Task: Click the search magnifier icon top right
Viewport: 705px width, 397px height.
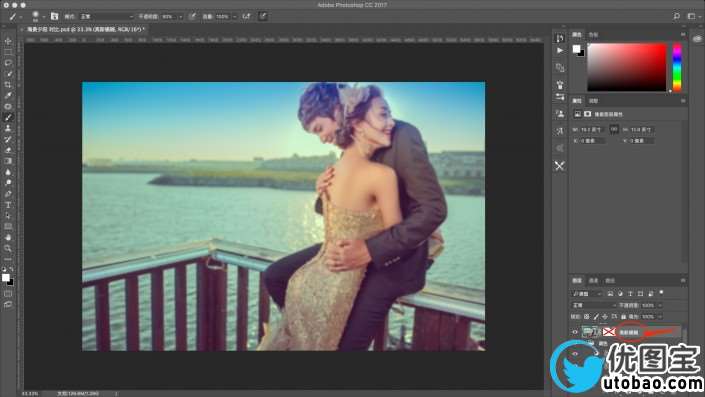Action: coord(677,16)
